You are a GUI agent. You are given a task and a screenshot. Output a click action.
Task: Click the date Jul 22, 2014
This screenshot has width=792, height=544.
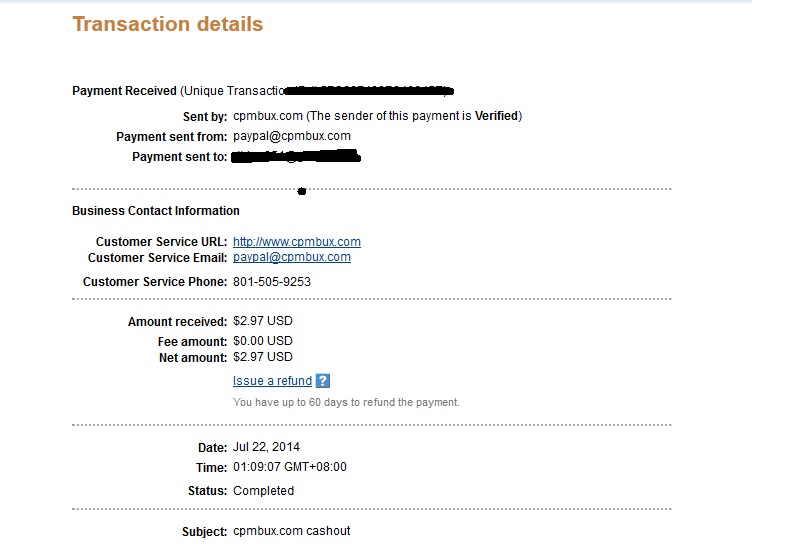266,447
